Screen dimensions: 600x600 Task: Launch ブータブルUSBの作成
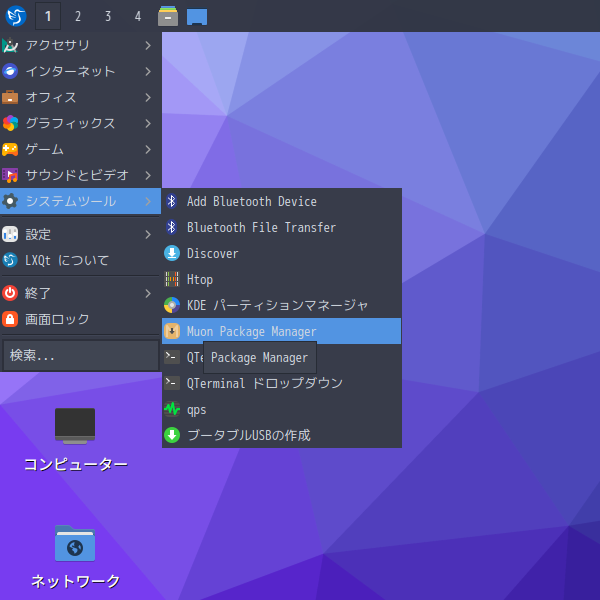[282, 435]
